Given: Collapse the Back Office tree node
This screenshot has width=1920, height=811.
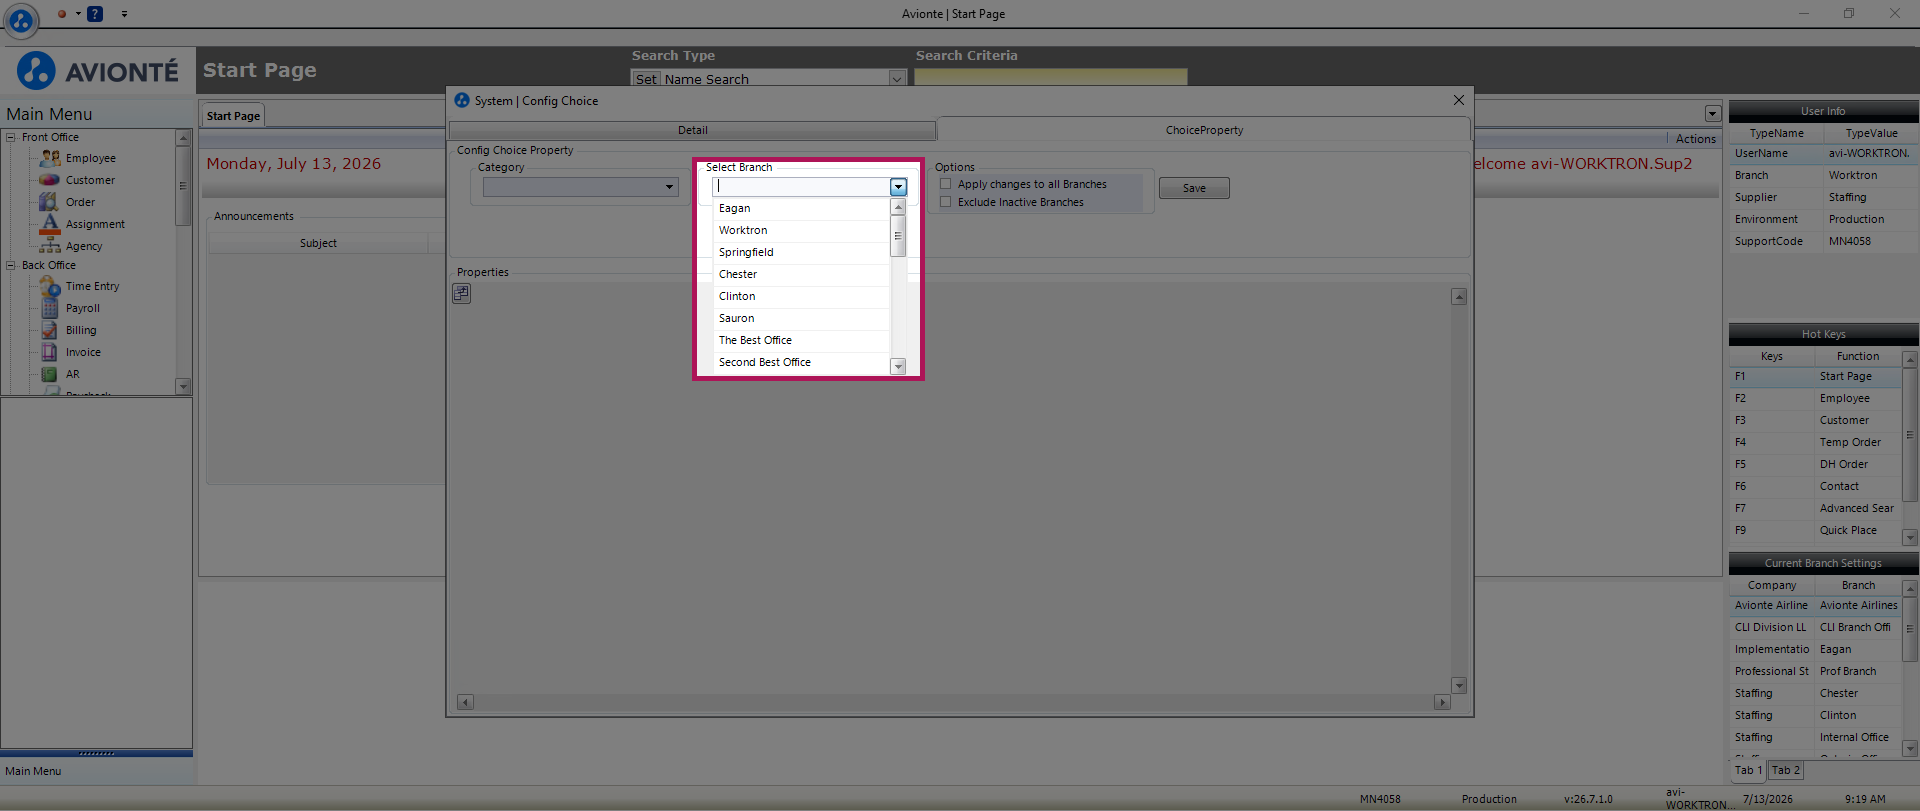Looking at the screenshot, I should pyautogui.click(x=11, y=265).
